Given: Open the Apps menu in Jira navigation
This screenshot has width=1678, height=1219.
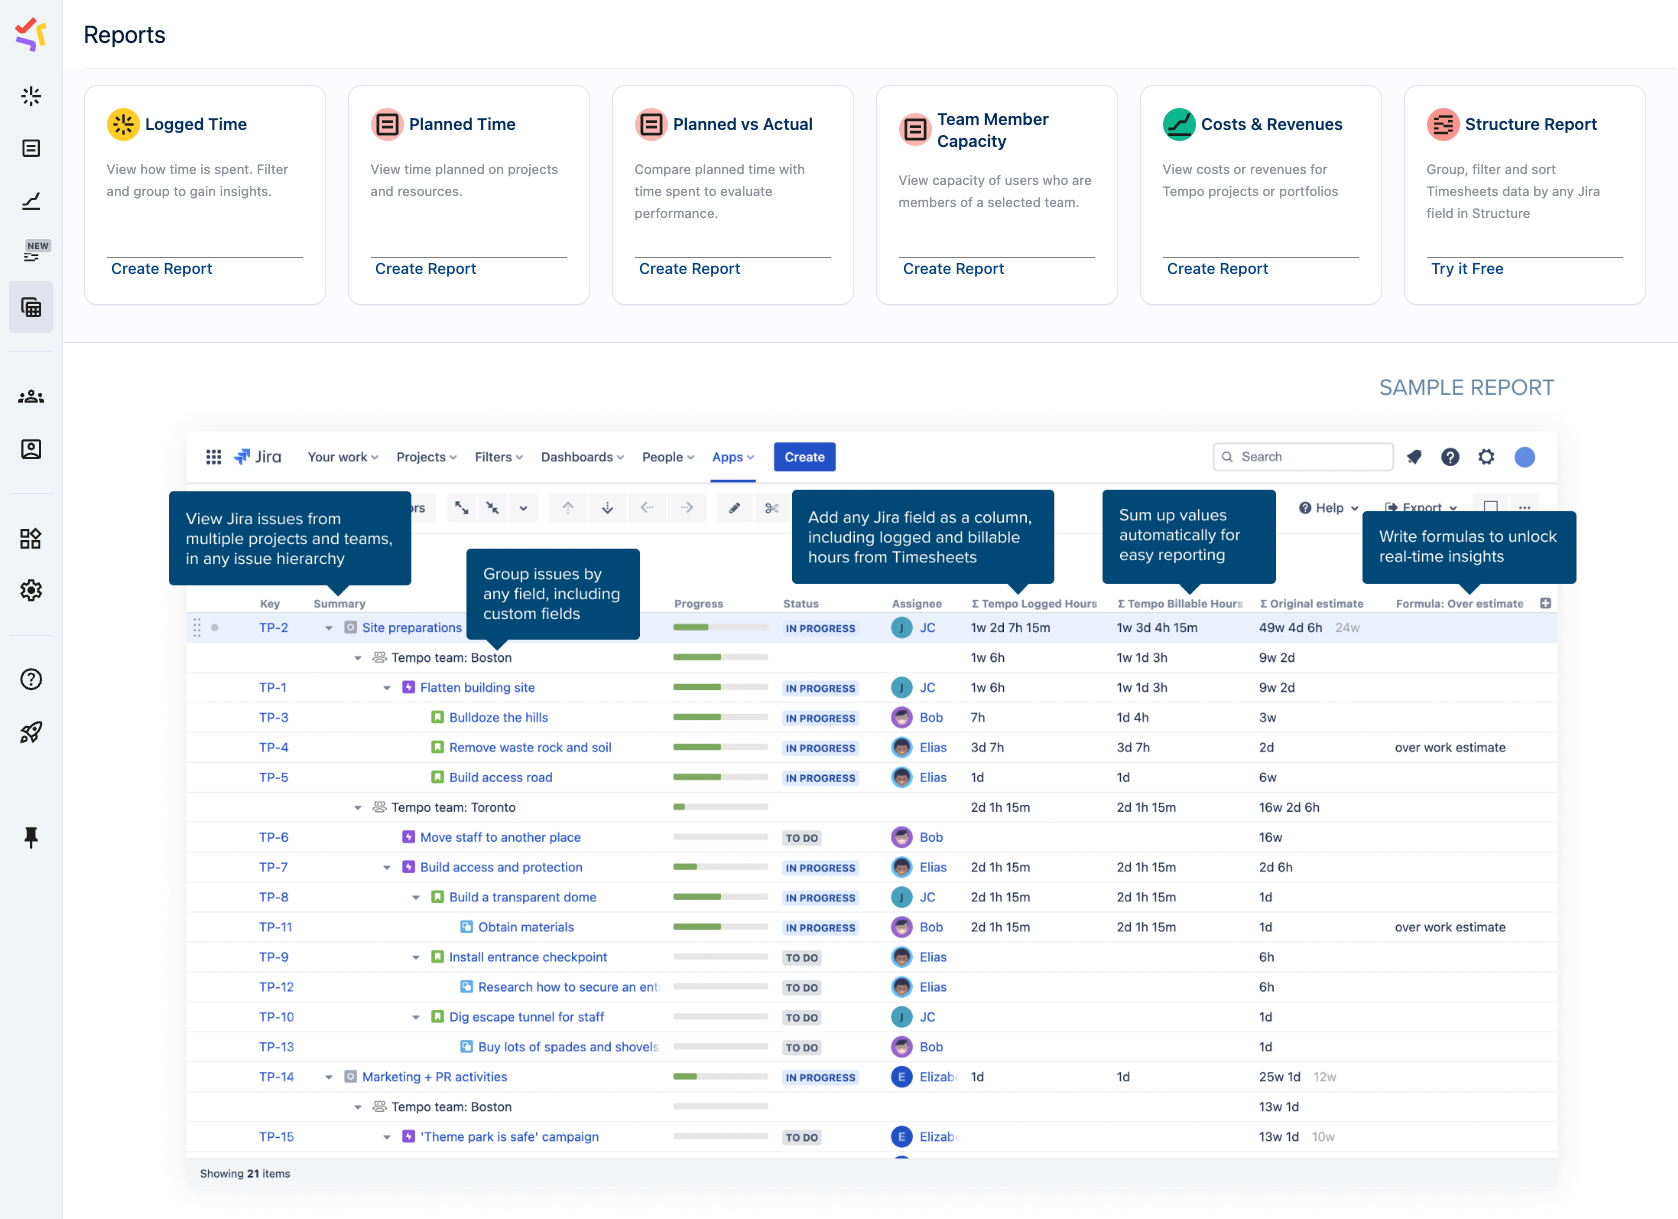Looking at the screenshot, I should pos(733,457).
